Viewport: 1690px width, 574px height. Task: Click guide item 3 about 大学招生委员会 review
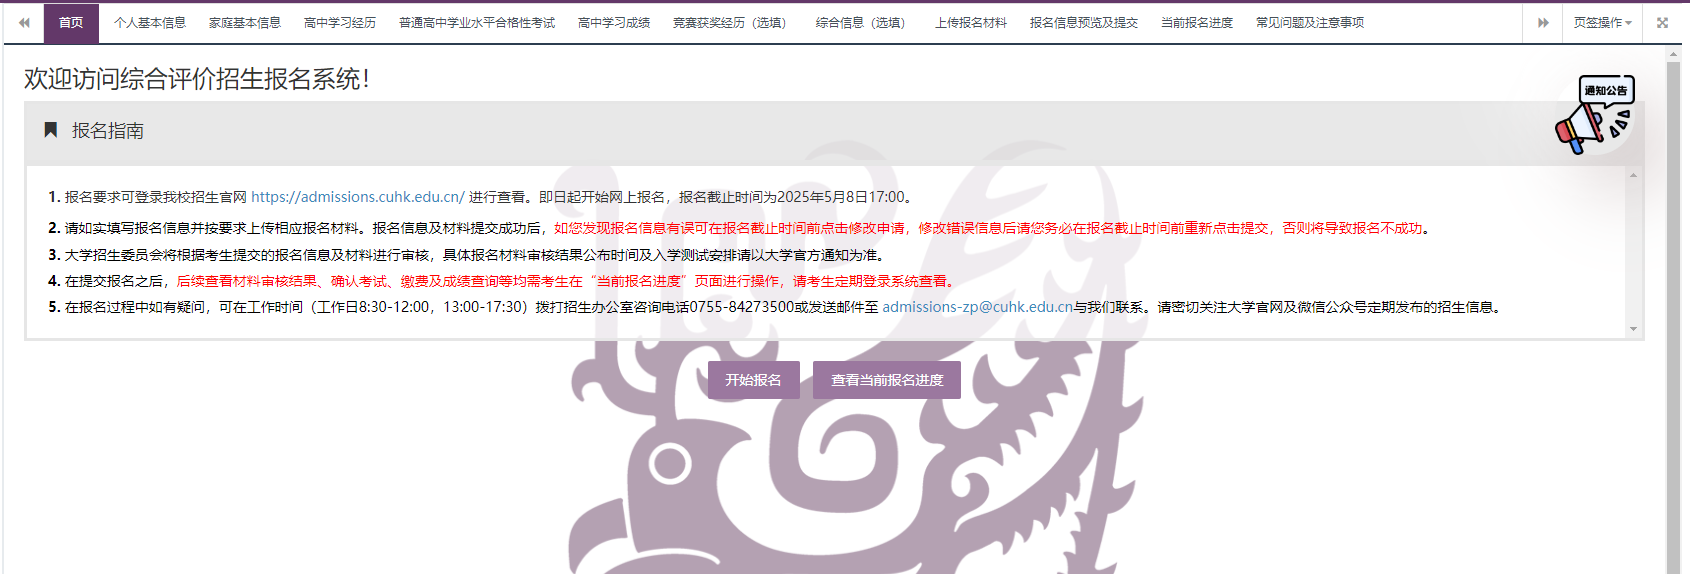click(x=466, y=255)
